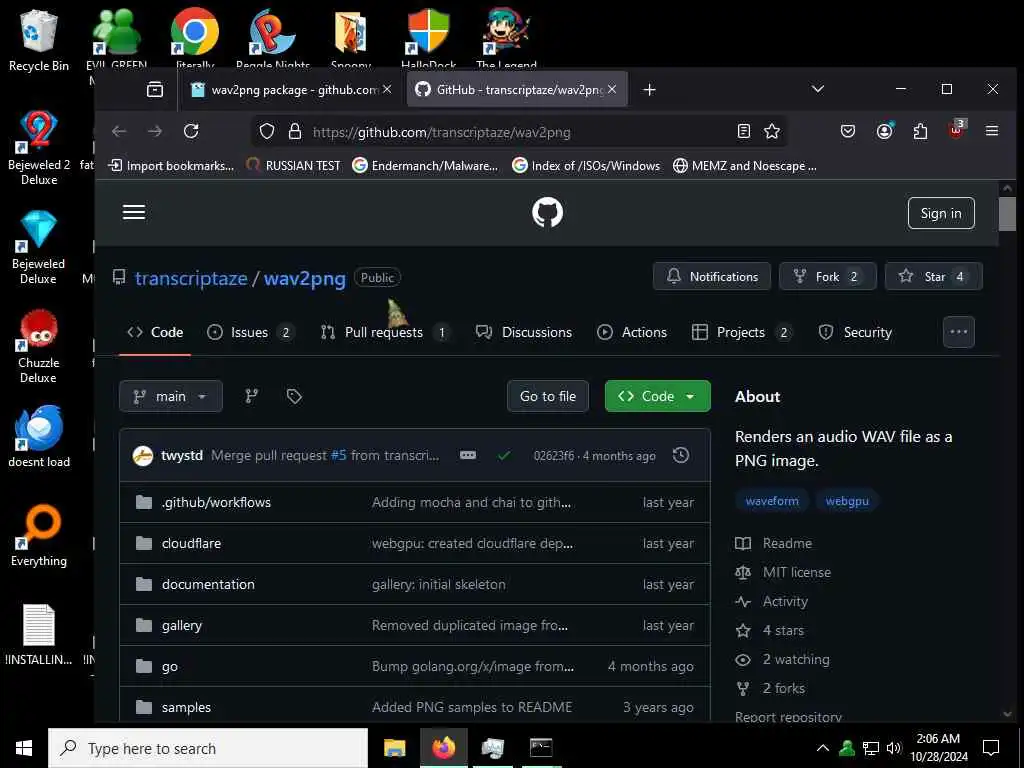Expand the green Code dropdown button
Screen dimensions: 1024x768
(658, 396)
